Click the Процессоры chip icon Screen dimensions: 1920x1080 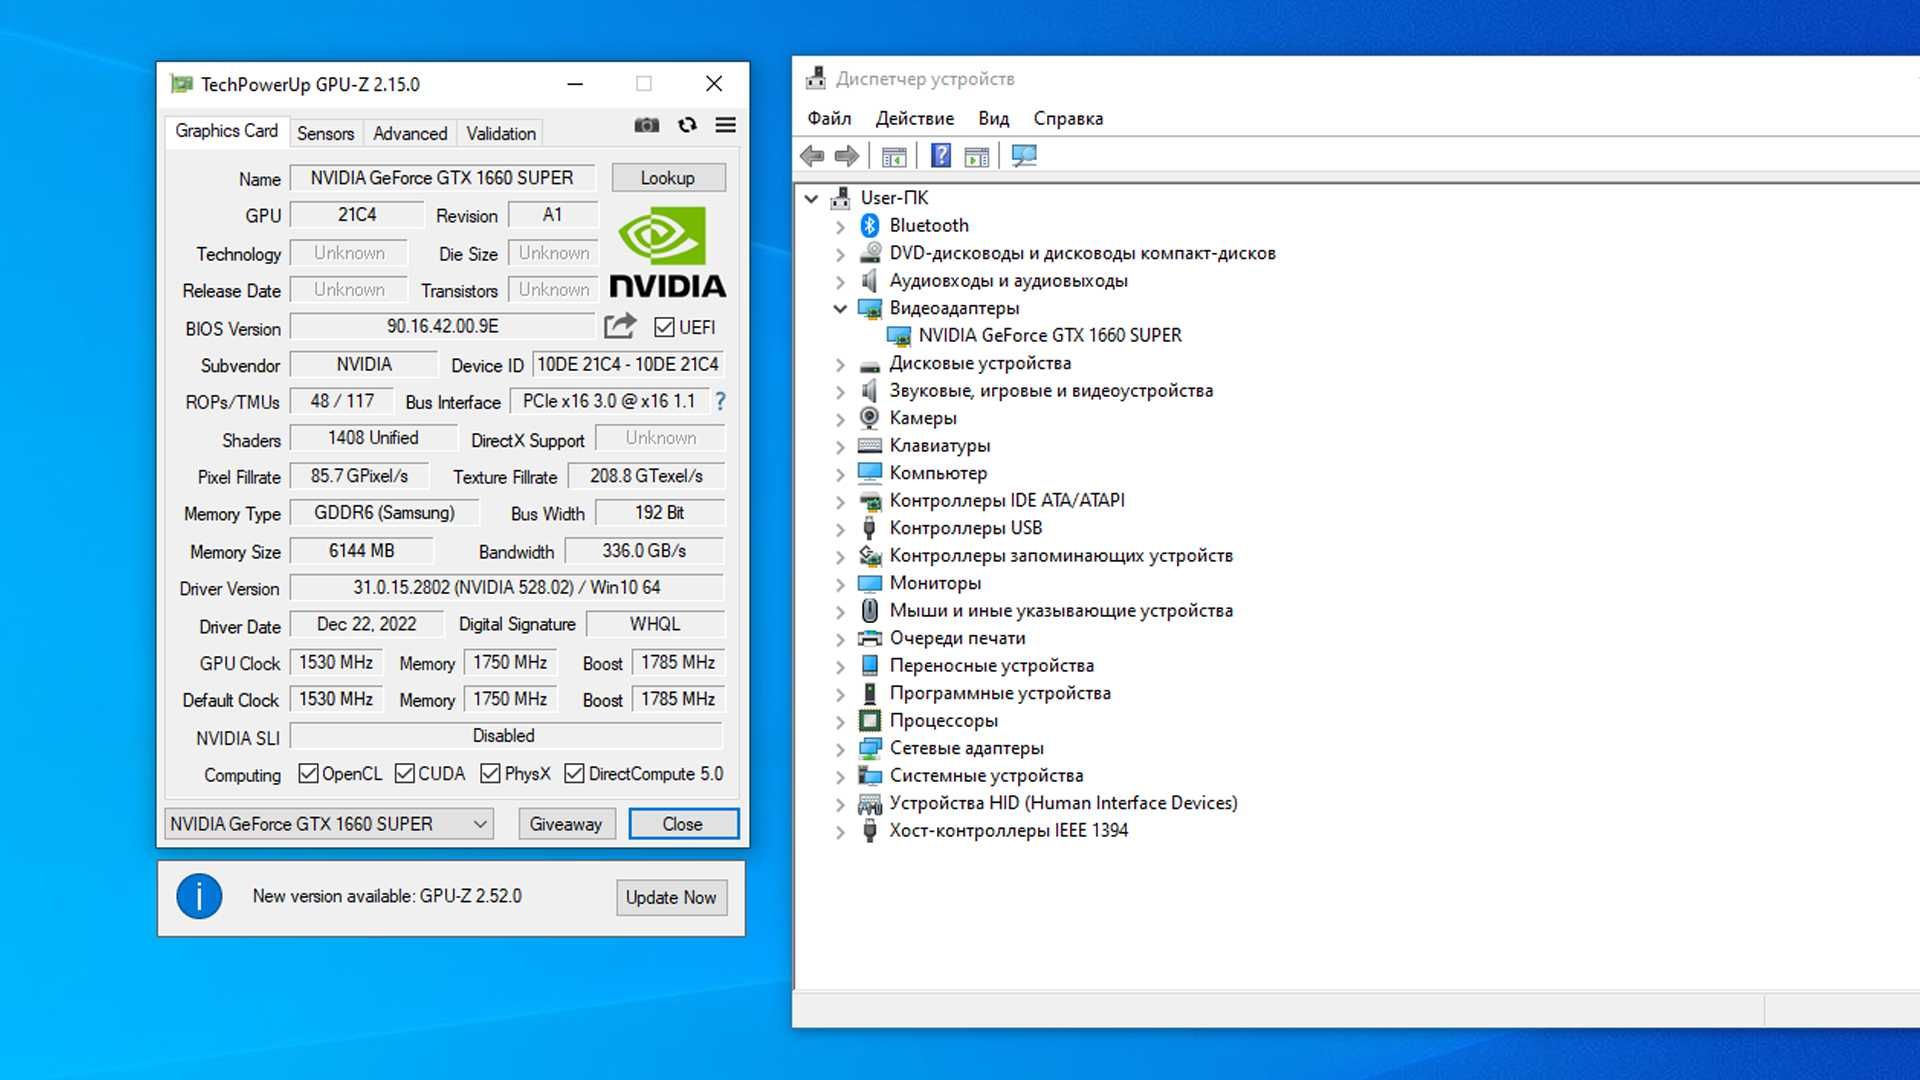pyautogui.click(x=870, y=720)
